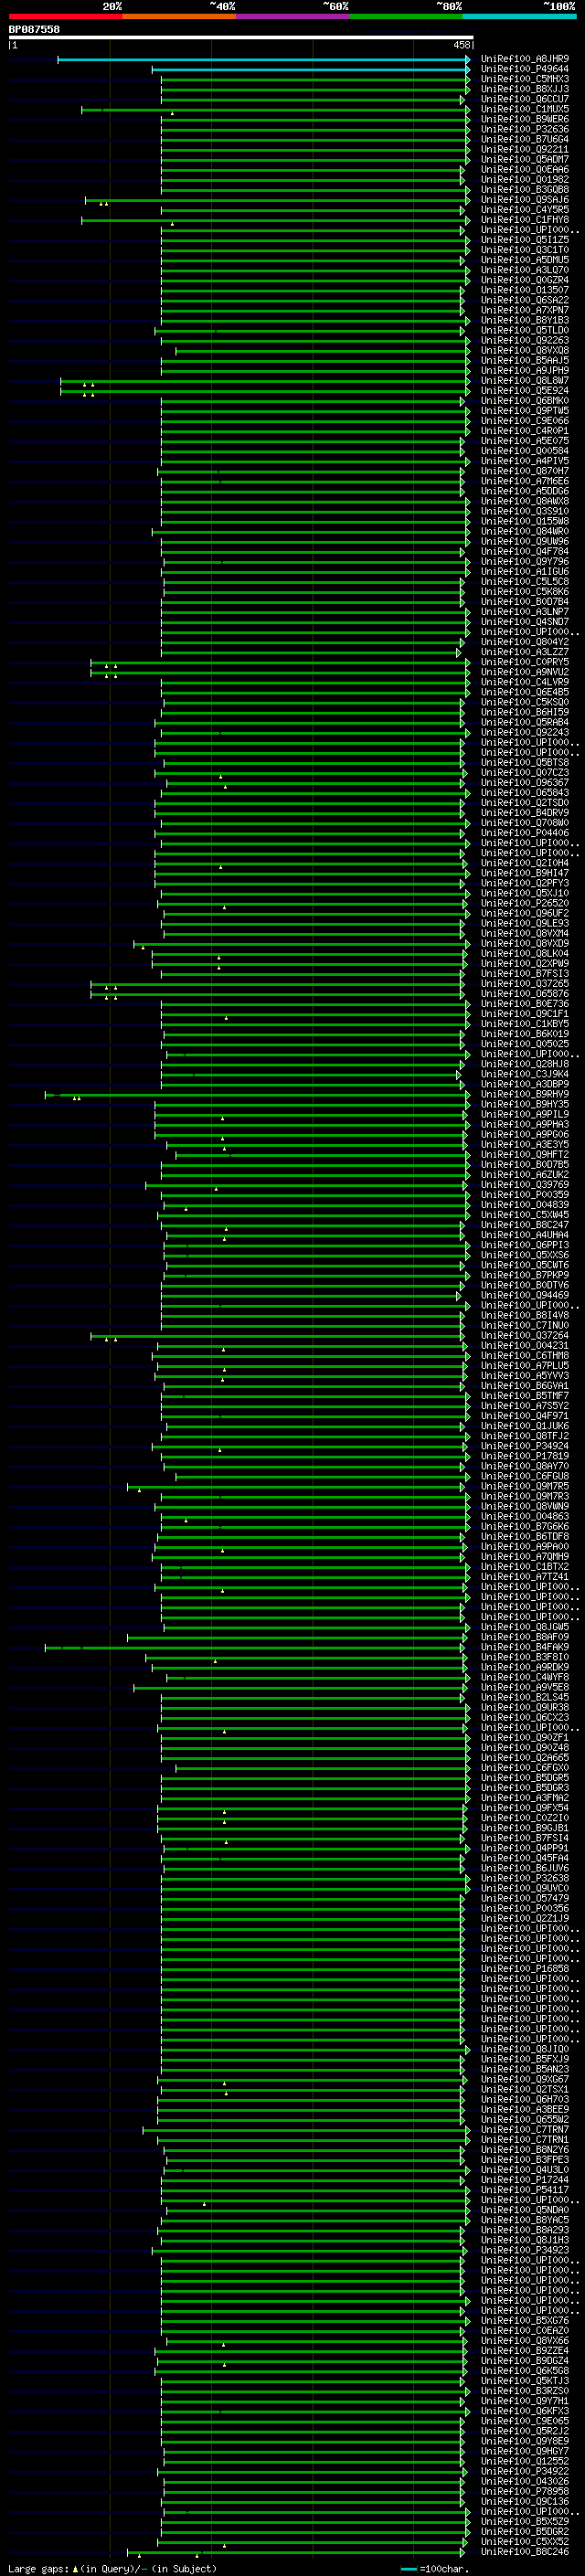
Task: Open hit UniRef100_P54117
Action: coord(525,2189)
